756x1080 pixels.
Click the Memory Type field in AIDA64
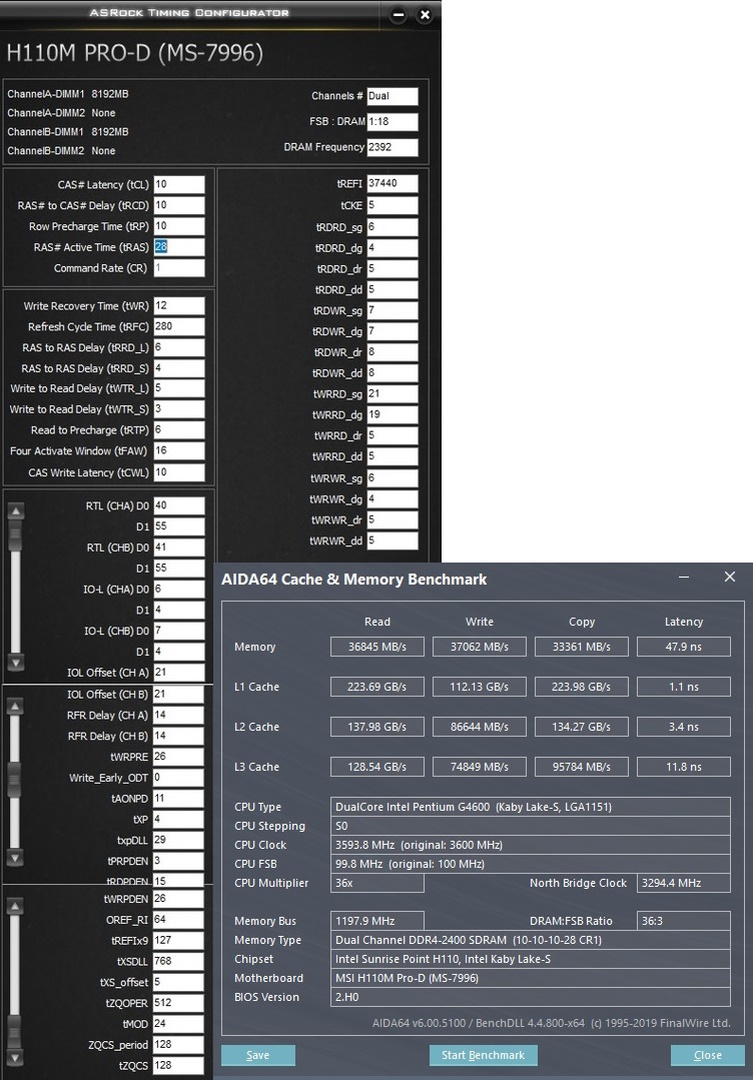point(530,940)
